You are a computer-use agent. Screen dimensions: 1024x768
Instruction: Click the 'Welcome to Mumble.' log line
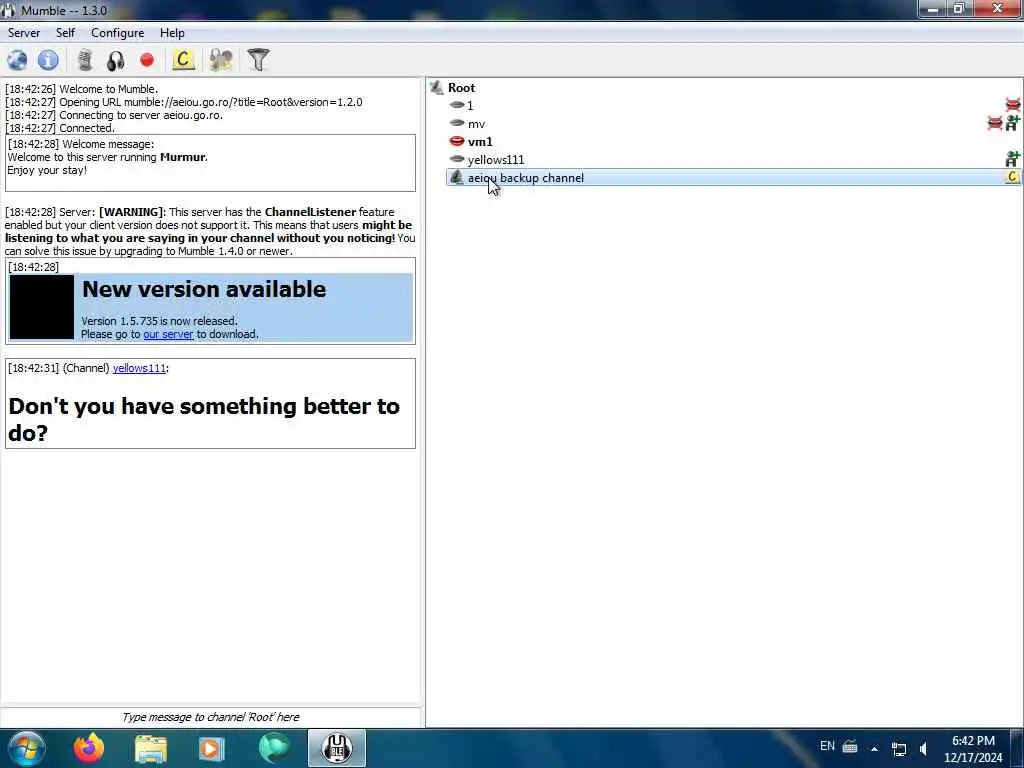[x=82, y=89]
